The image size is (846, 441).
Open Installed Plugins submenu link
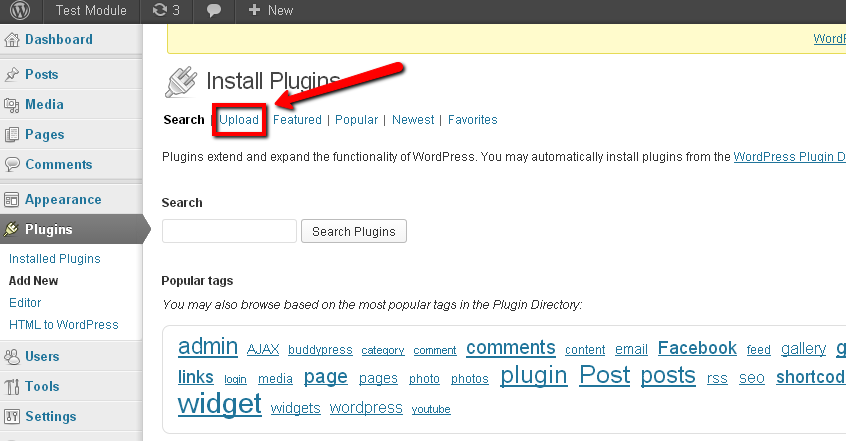coord(54,259)
